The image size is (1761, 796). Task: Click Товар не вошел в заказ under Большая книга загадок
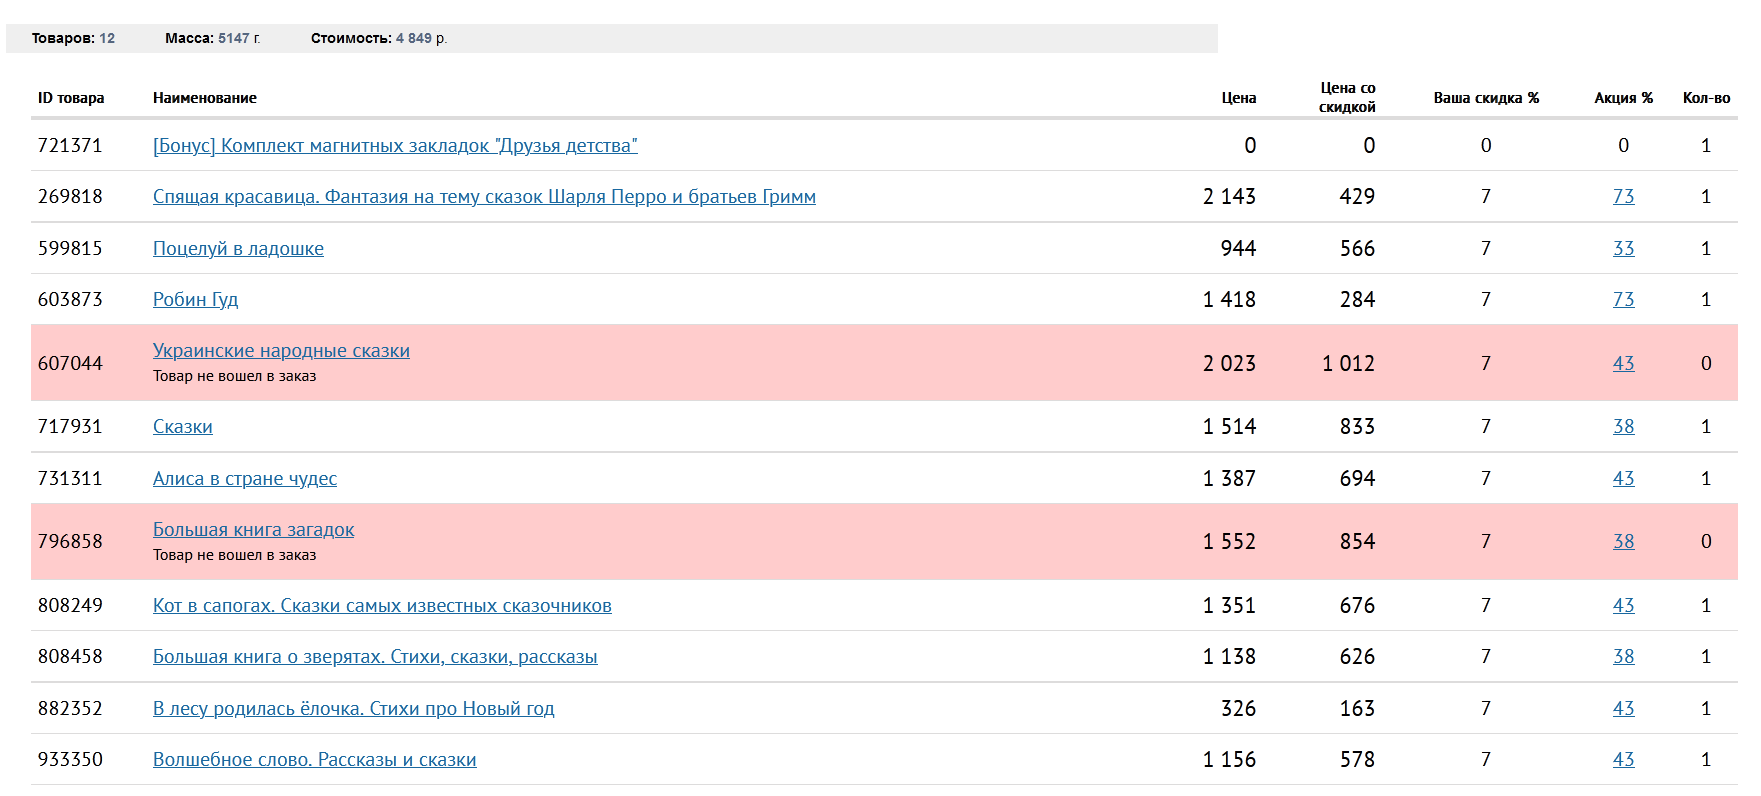234,556
